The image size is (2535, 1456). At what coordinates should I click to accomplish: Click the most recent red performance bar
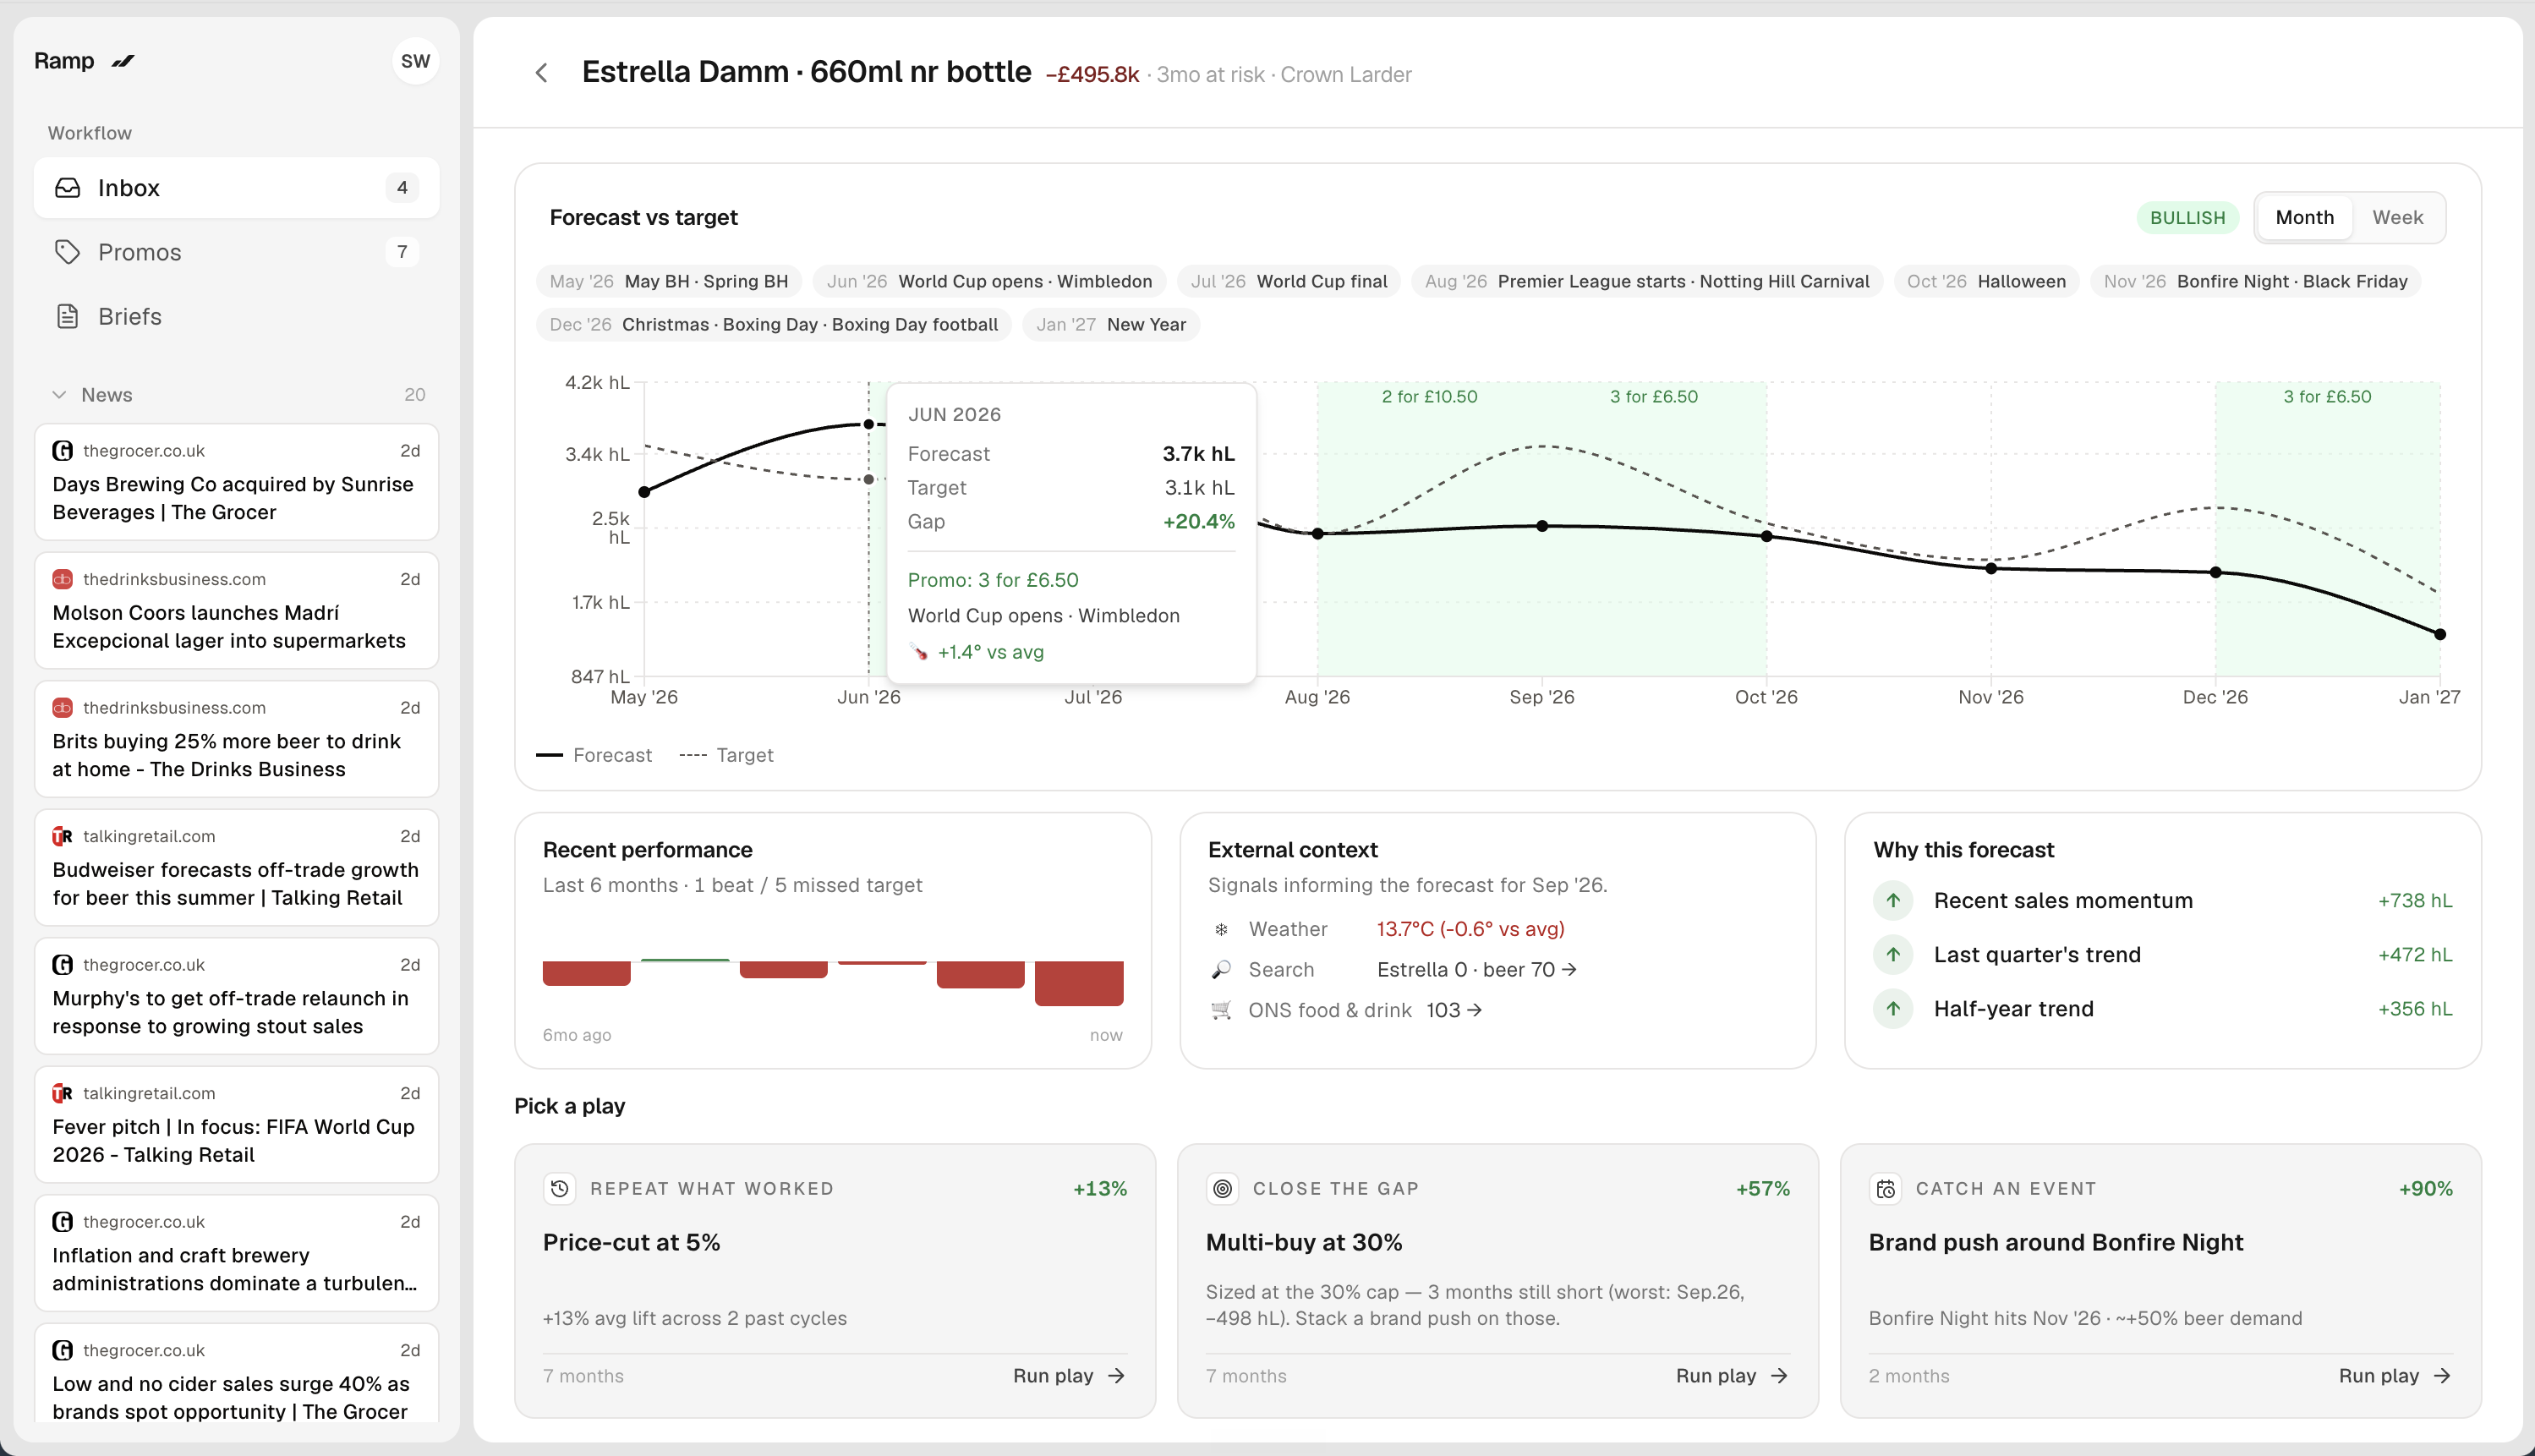[1079, 983]
